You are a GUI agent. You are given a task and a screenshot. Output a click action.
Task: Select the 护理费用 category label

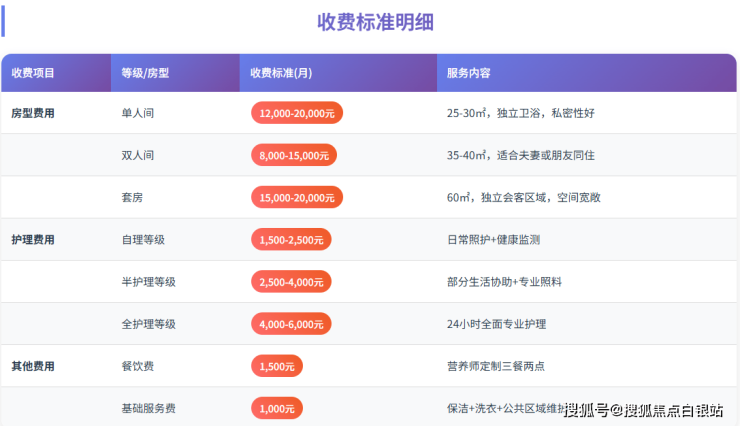pos(33,240)
